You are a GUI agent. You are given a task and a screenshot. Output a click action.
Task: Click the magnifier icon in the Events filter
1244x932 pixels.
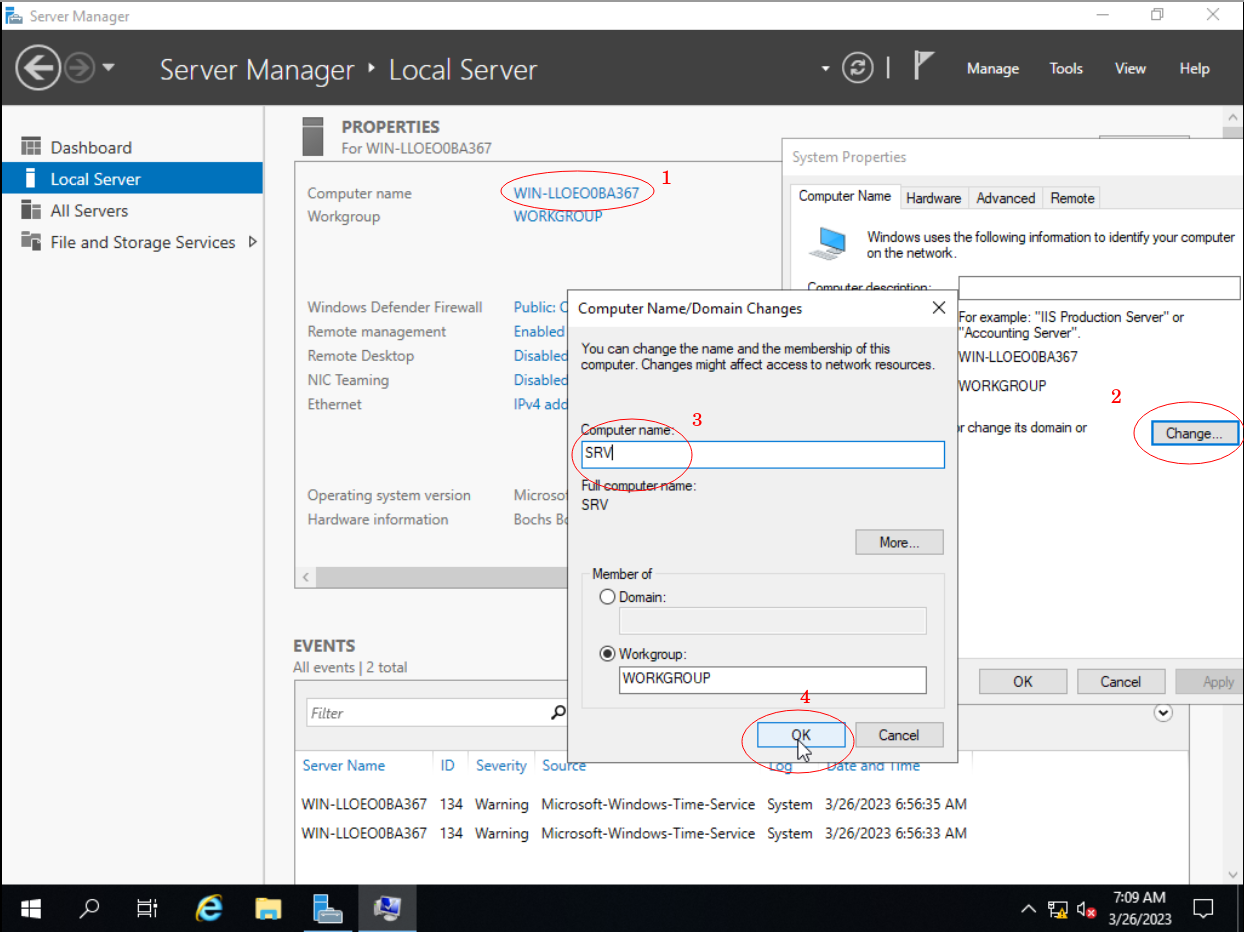coord(559,713)
